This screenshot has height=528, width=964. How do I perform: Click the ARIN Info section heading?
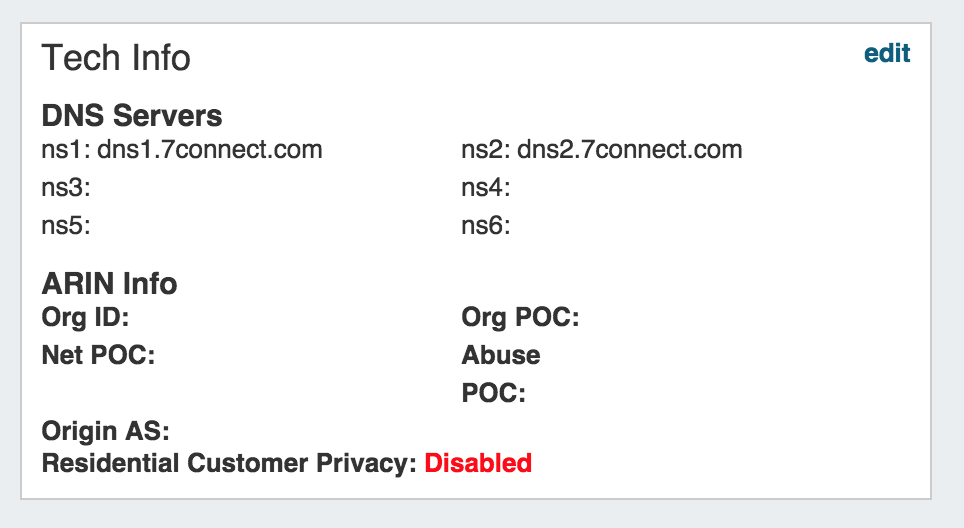[109, 284]
